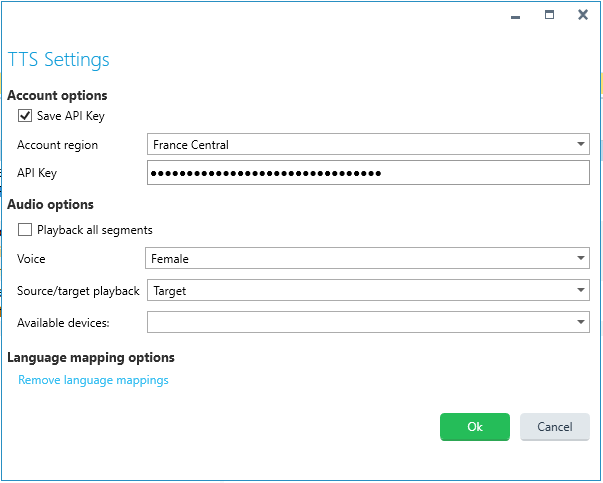603x483 pixels.
Task: Click the Target playback value
Action: [170, 291]
